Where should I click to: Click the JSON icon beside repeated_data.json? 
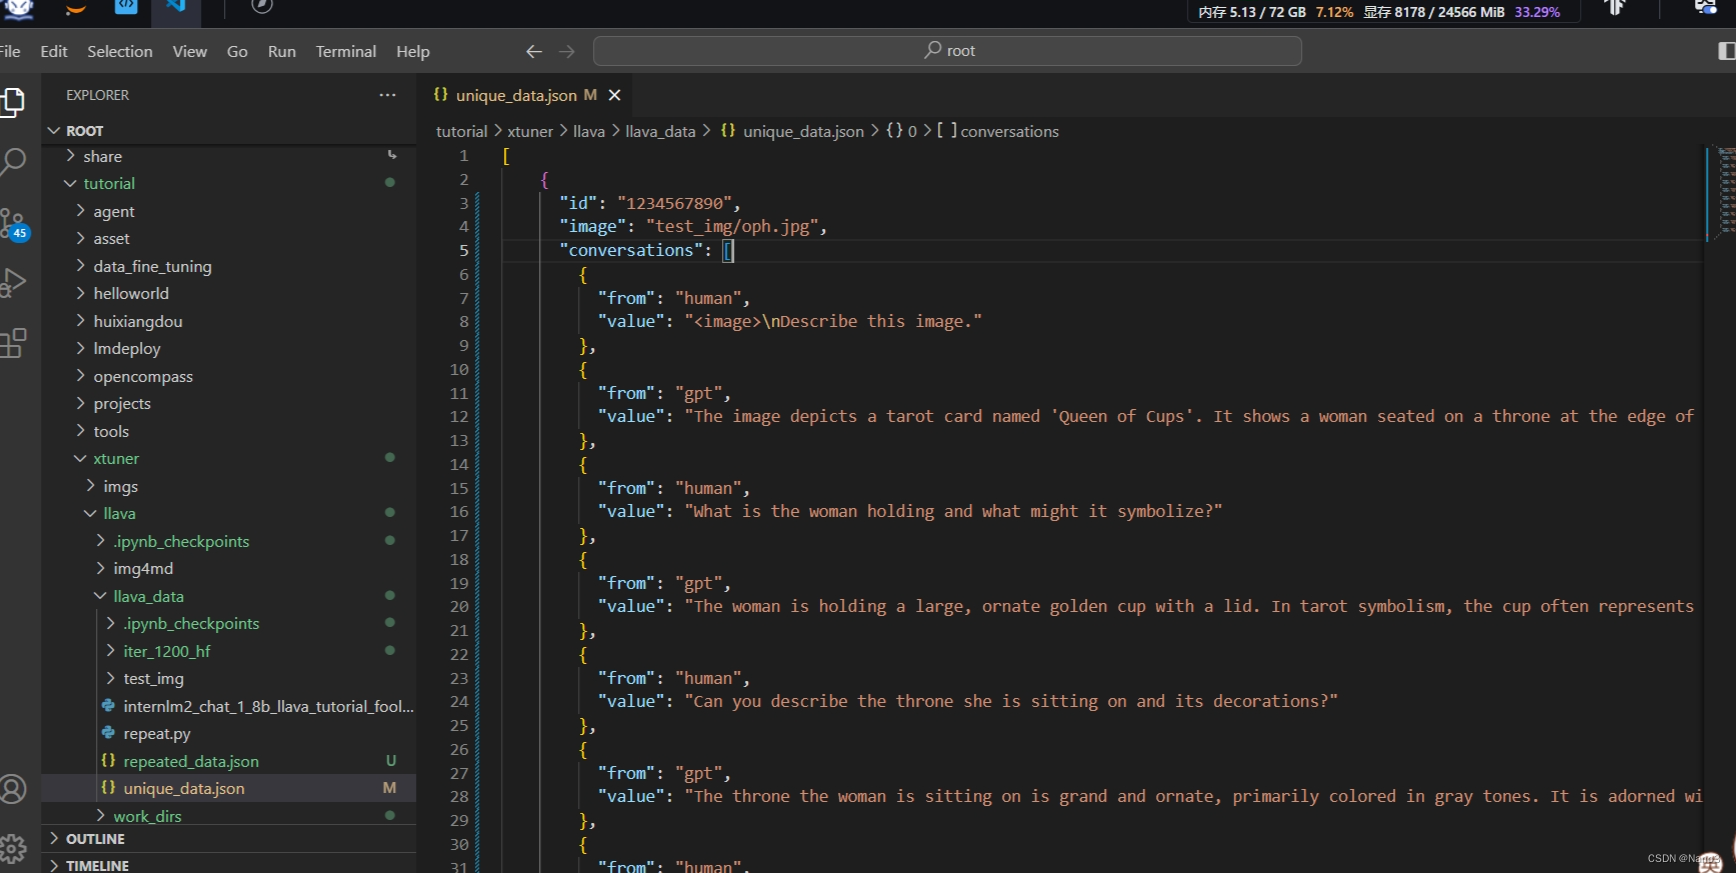pyautogui.click(x=108, y=761)
